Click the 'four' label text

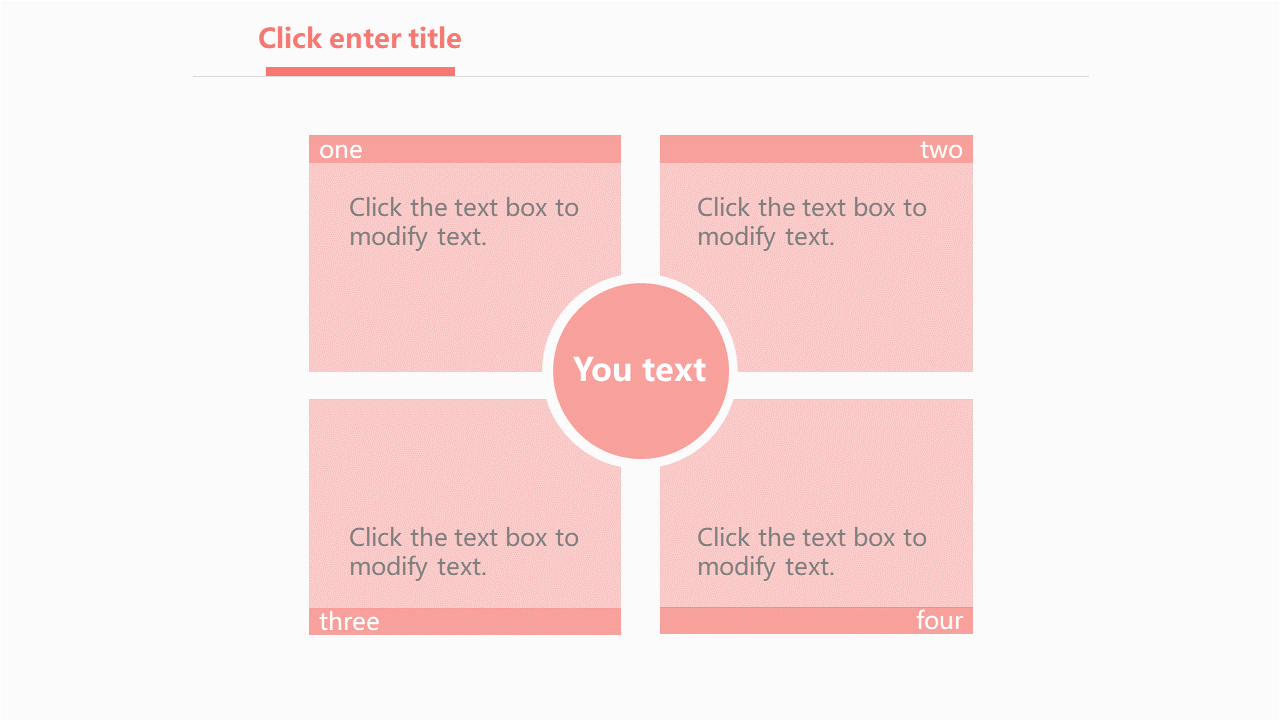point(939,621)
